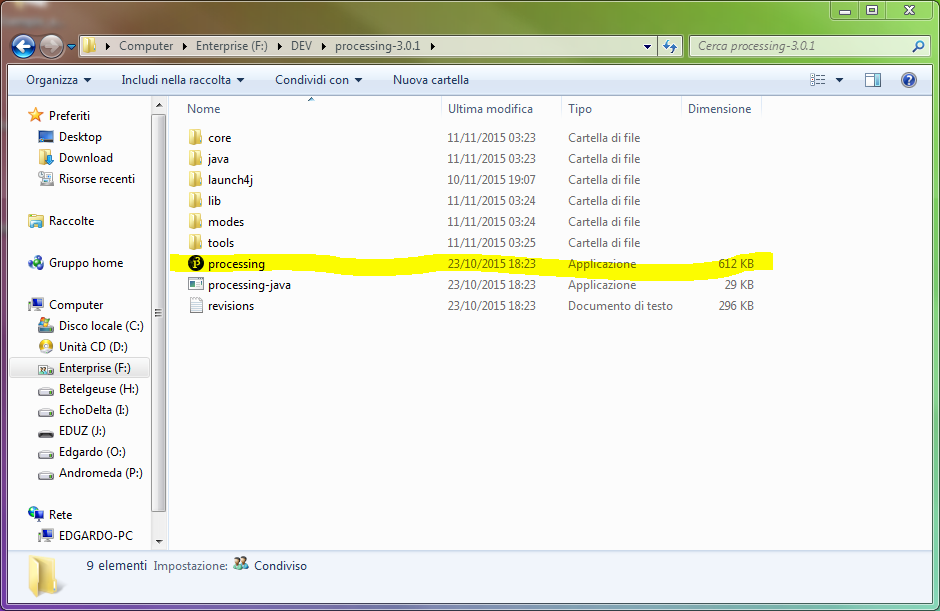Image resolution: width=940 pixels, height=611 pixels.
Task: Expand the arrow after processing-3.0.1 breadcrumb
Action: [432, 46]
